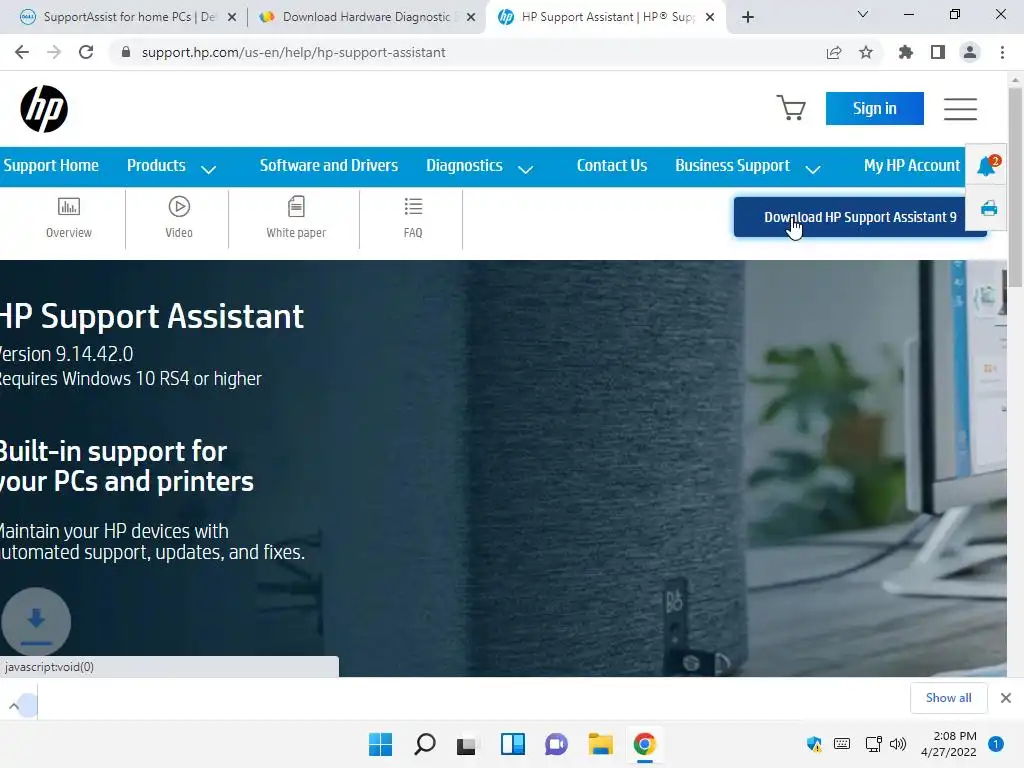The height and width of the screenshot is (768, 1024).
Task: Close the Download Hardware Diagnostic tab
Action: tap(470, 17)
